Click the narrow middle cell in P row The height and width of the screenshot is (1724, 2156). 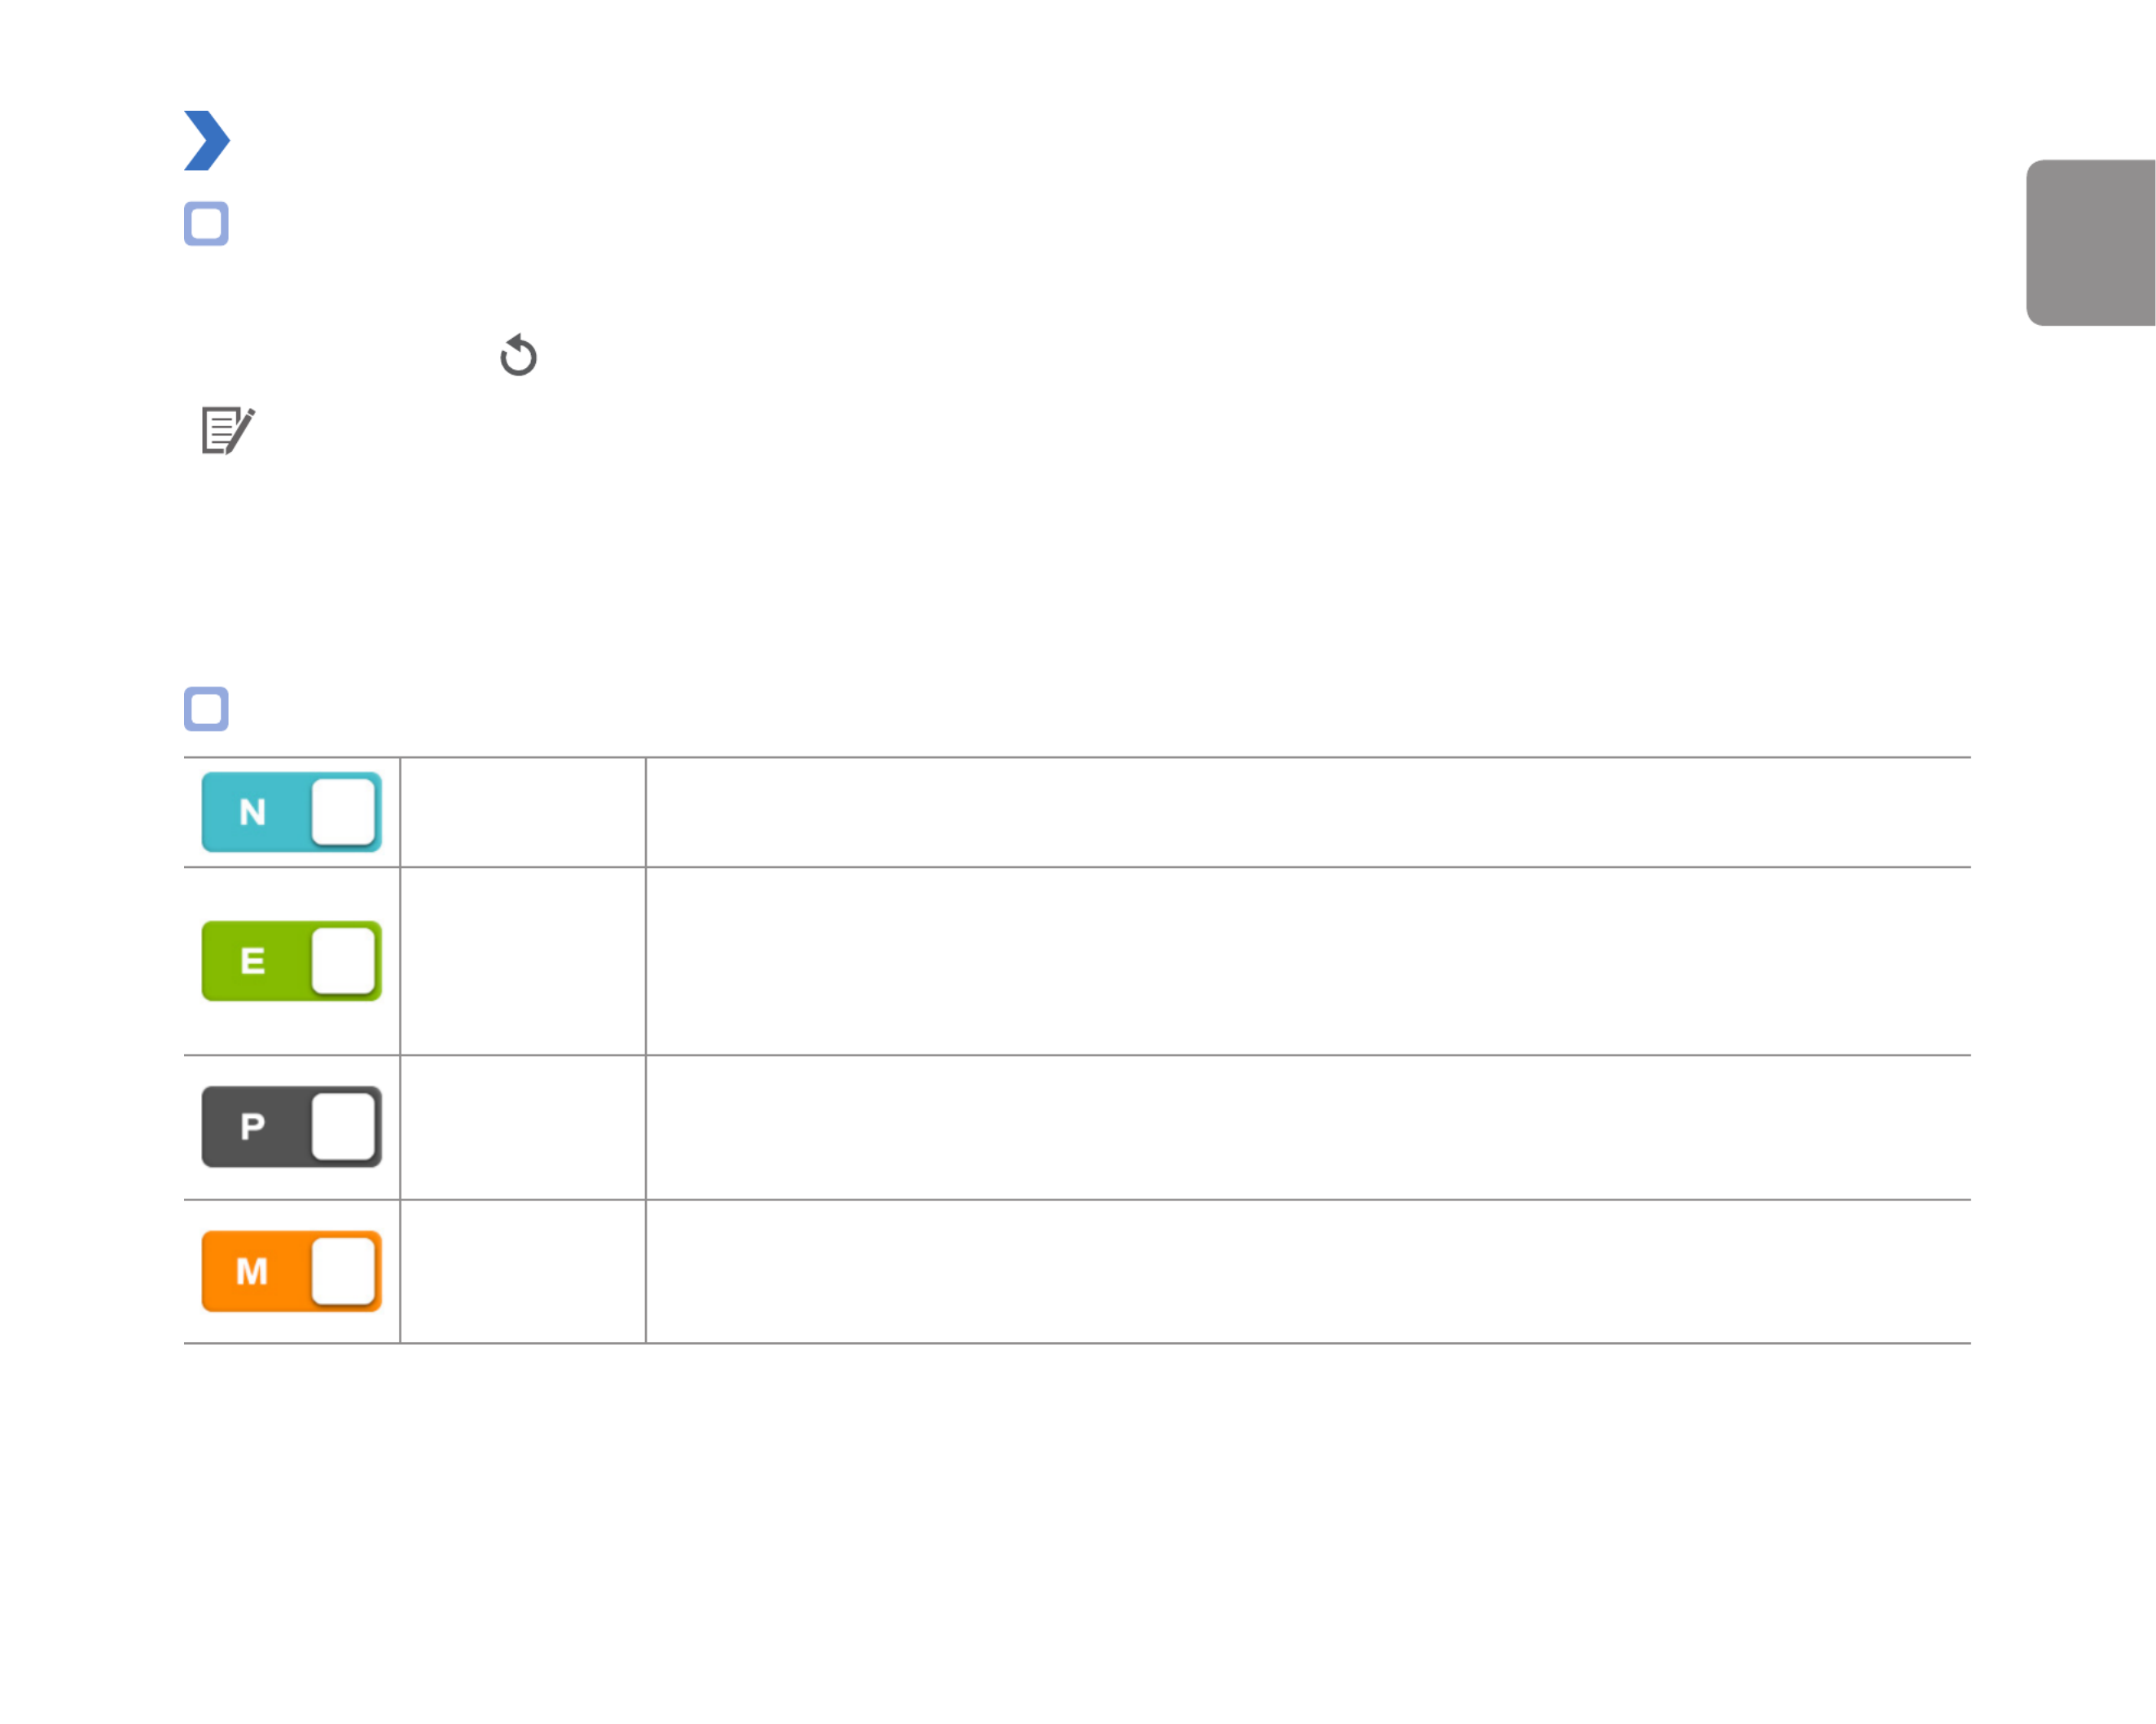tap(523, 1127)
